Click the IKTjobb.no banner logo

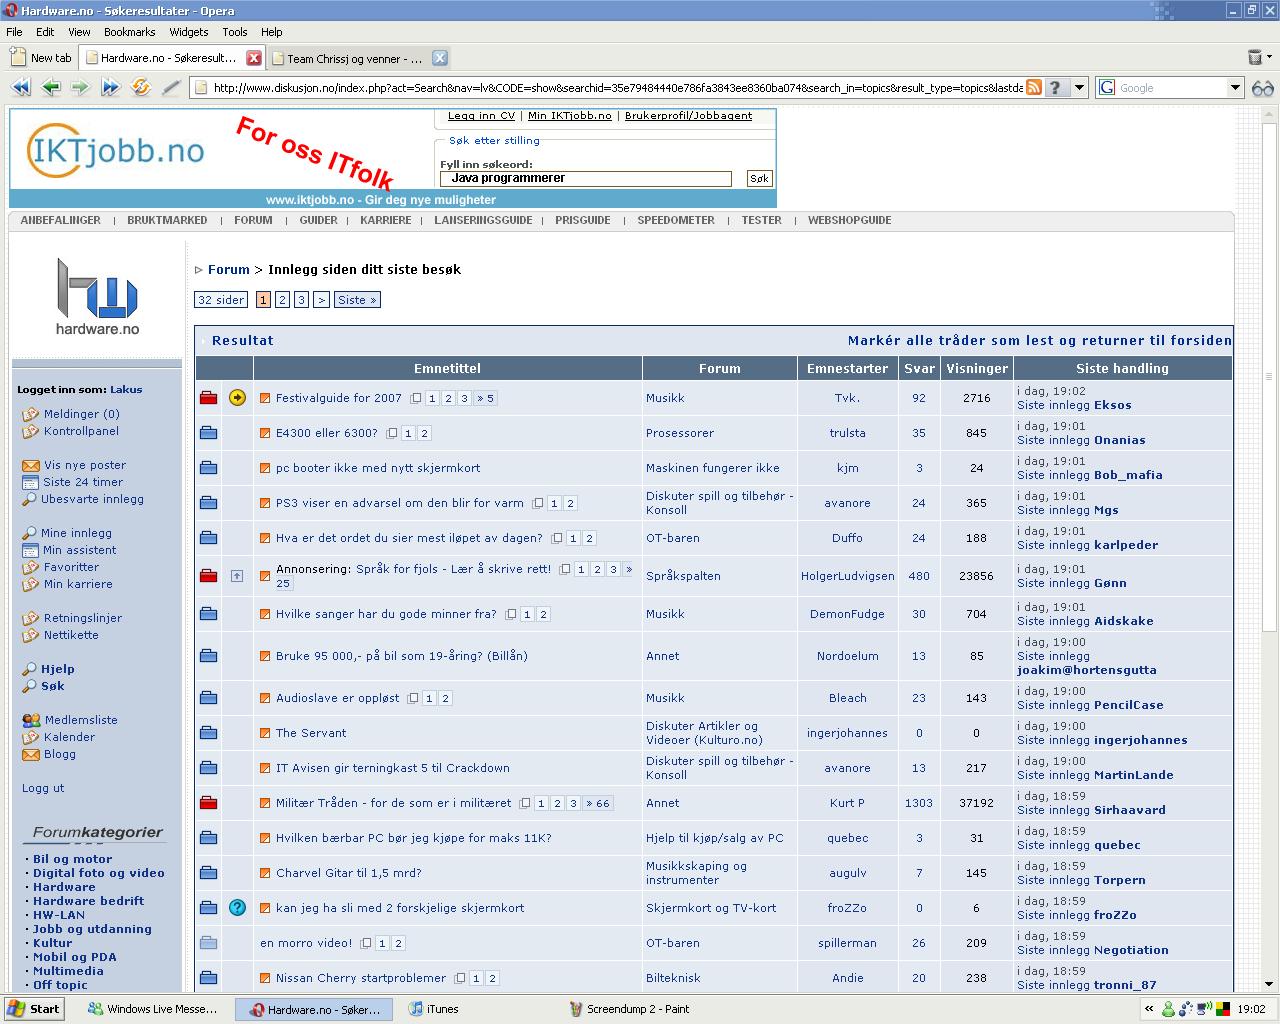tap(116, 151)
